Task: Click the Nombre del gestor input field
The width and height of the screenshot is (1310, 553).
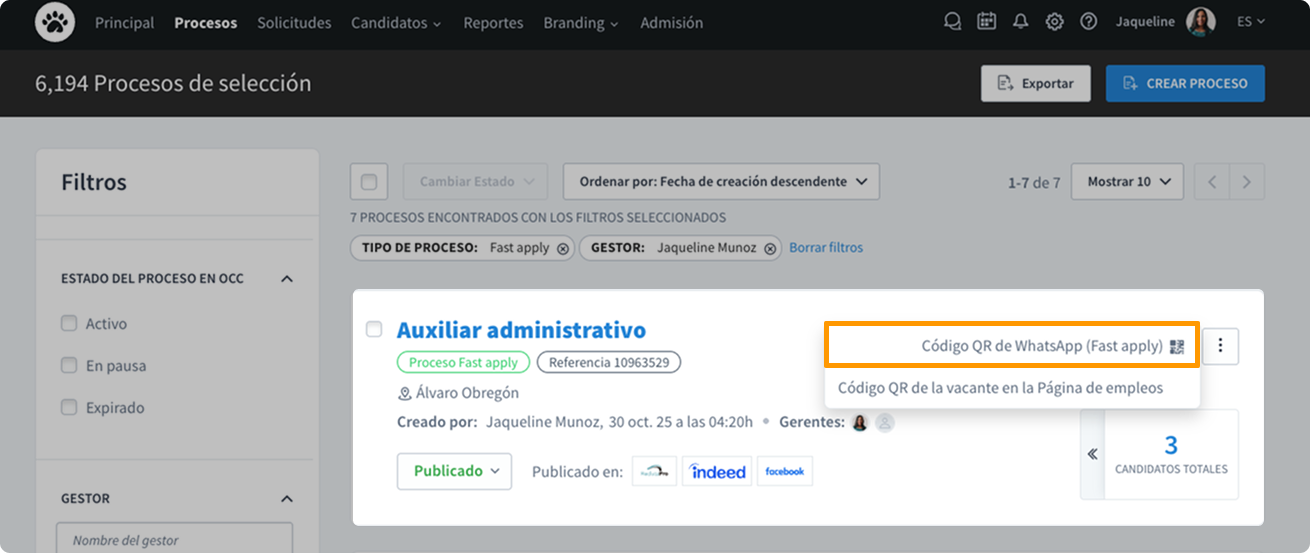Action: coord(174,540)
